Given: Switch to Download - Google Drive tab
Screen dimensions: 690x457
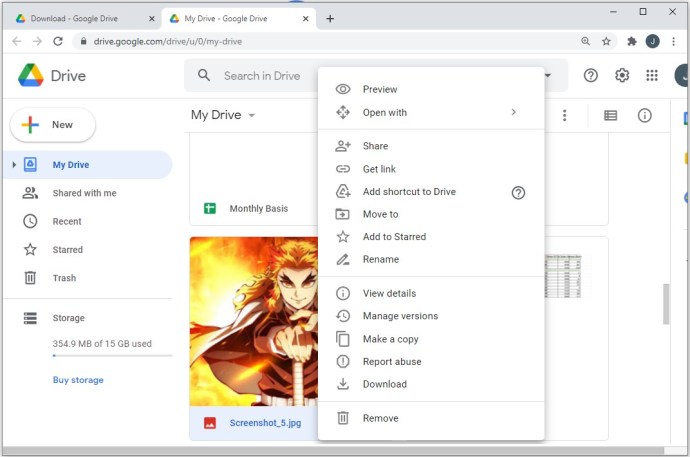Looking at the screenshot, I should [82, 18].
